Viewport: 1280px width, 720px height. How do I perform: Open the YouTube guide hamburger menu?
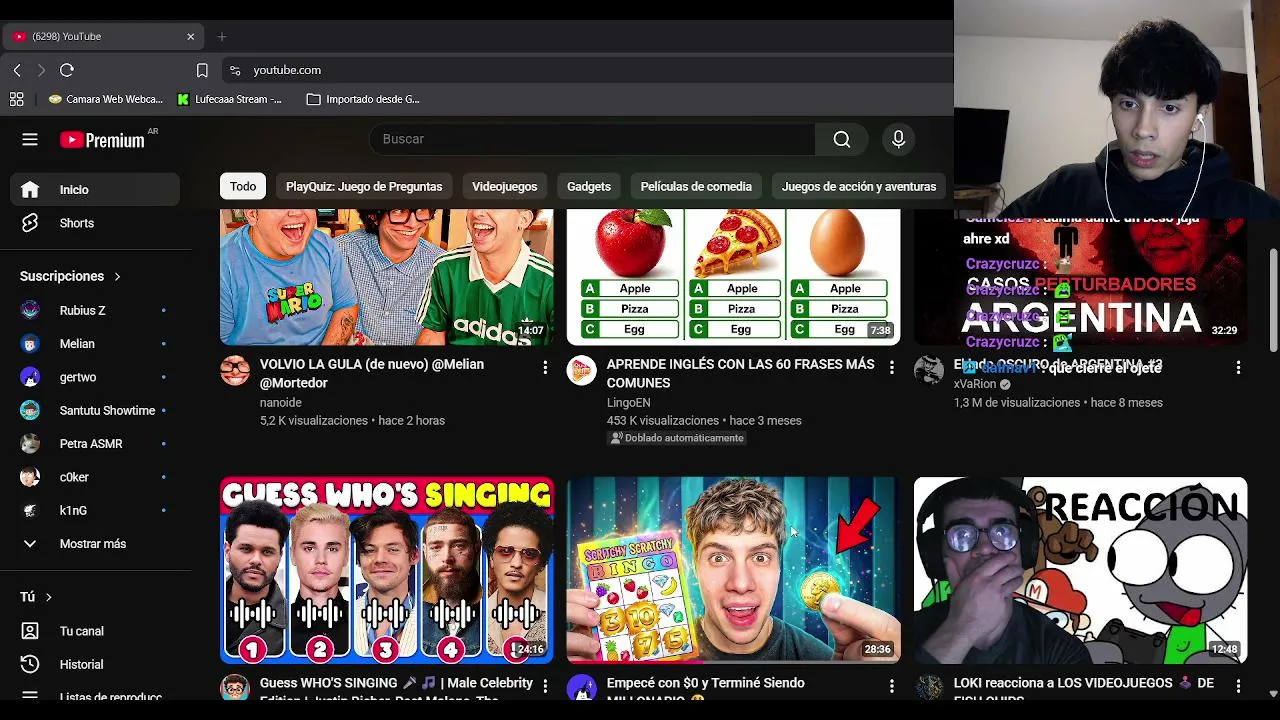pos(30,140)
